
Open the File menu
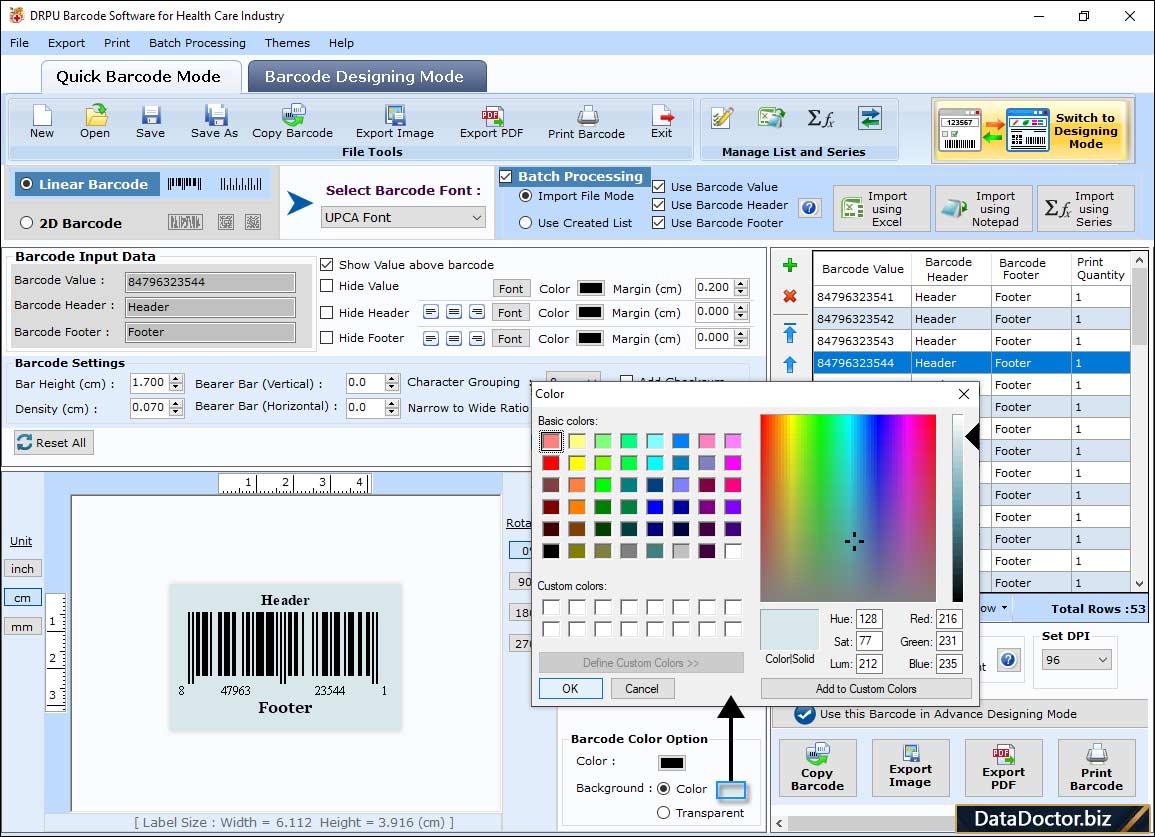20,43
